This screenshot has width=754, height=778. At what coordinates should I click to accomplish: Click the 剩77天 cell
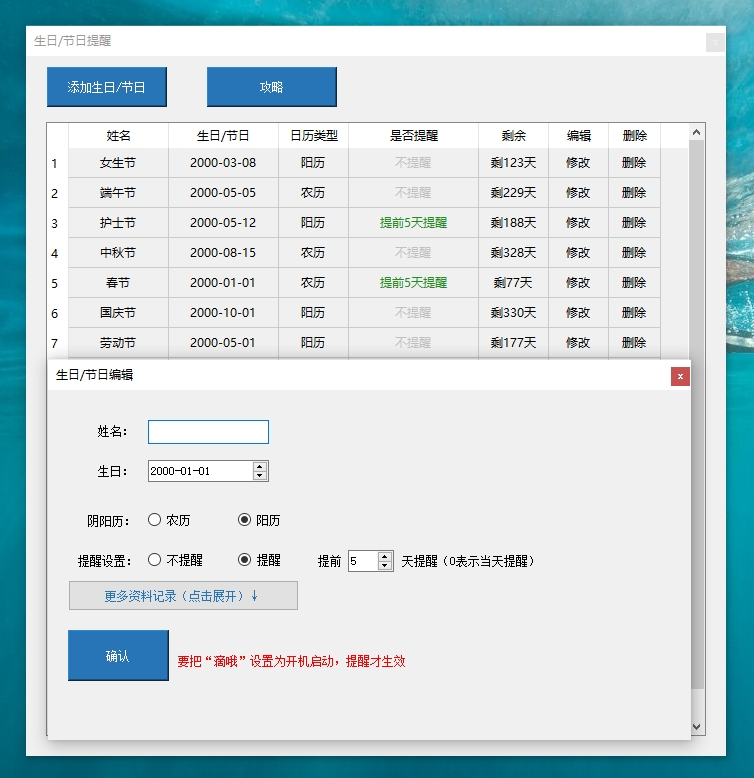513,283
